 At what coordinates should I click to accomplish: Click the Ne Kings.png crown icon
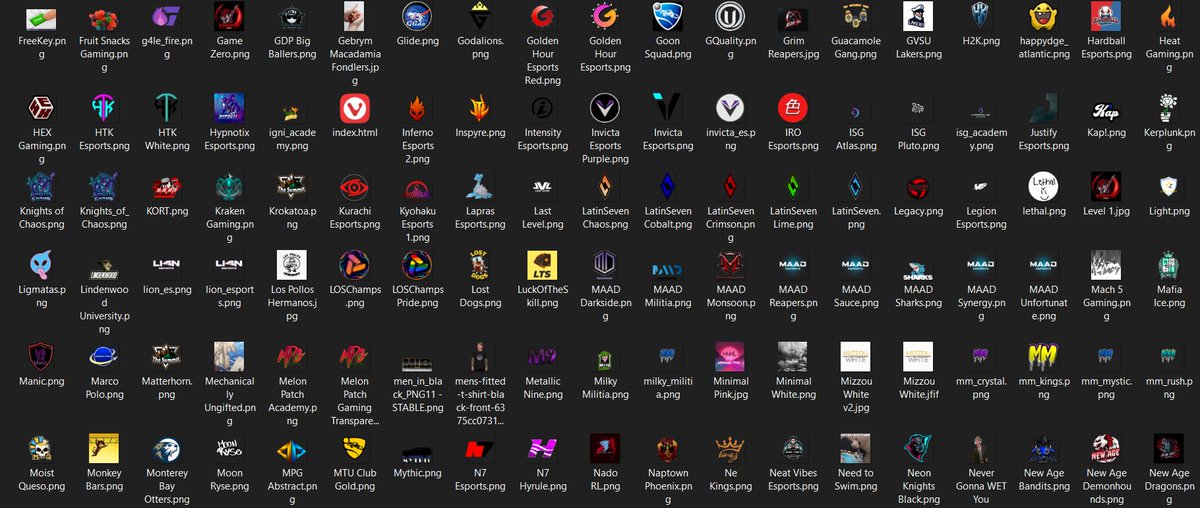[730, 448]
